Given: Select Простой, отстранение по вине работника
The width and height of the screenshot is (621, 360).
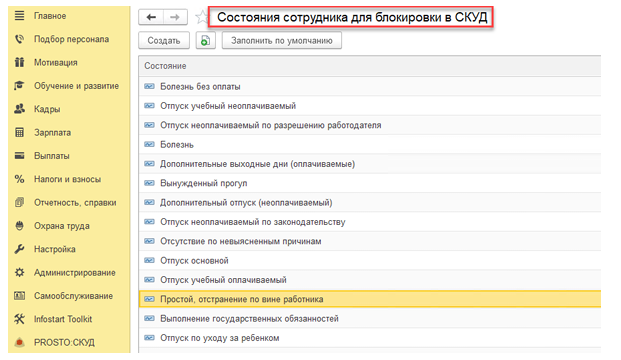Looking at the screenshot, I should point(370,299).
